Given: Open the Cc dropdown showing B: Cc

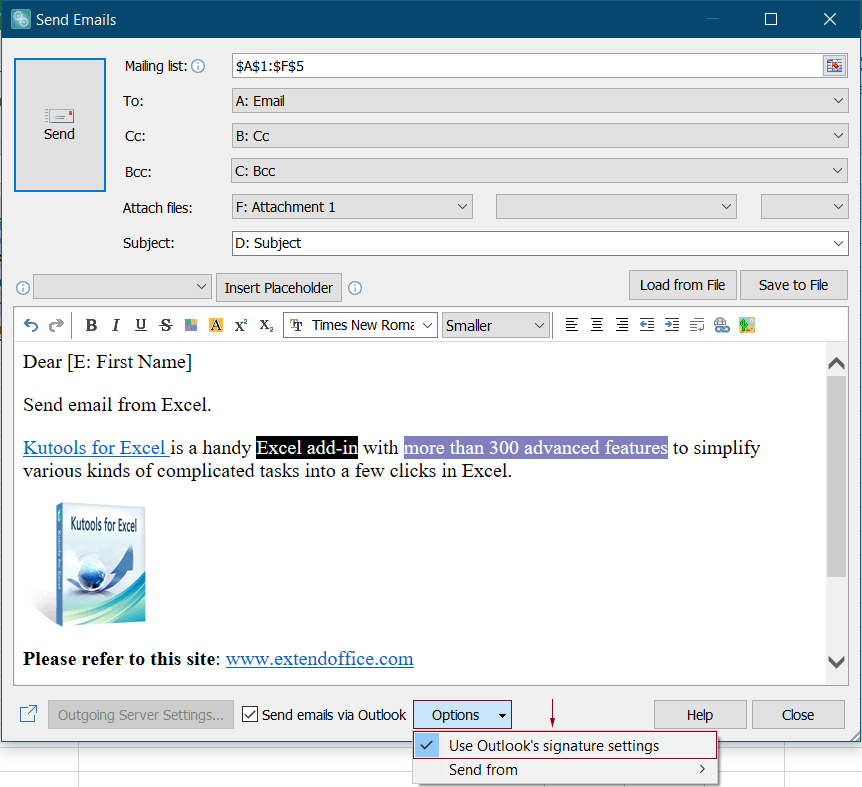Looking at the screenshot, I should click(540, 136).
